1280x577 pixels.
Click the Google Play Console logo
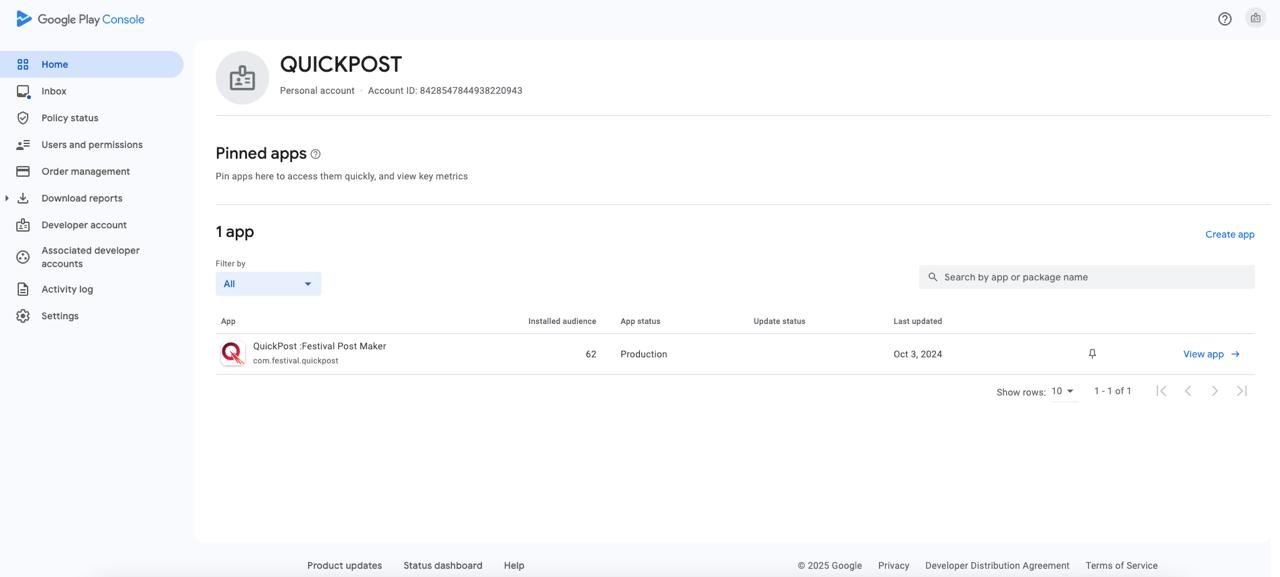tap(80, 19)
